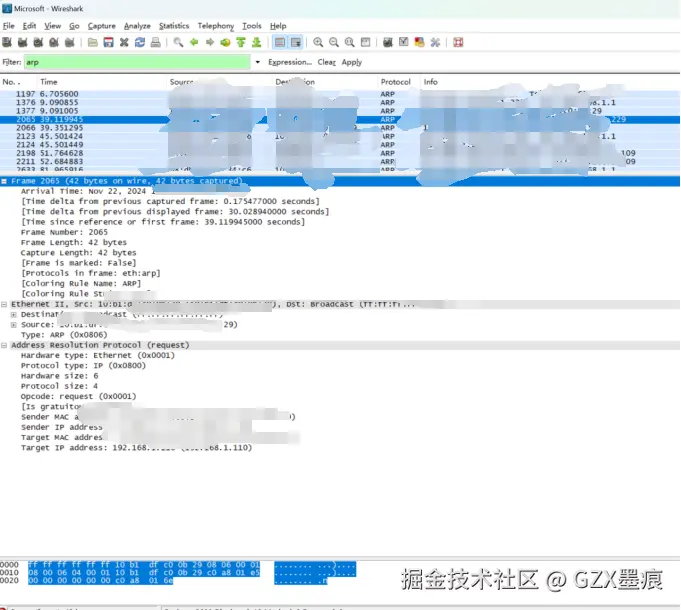This screenshot has width=681, height=610.
Task: Open the Edit menu
Action: pyautogui.click(x=29, y=26)
